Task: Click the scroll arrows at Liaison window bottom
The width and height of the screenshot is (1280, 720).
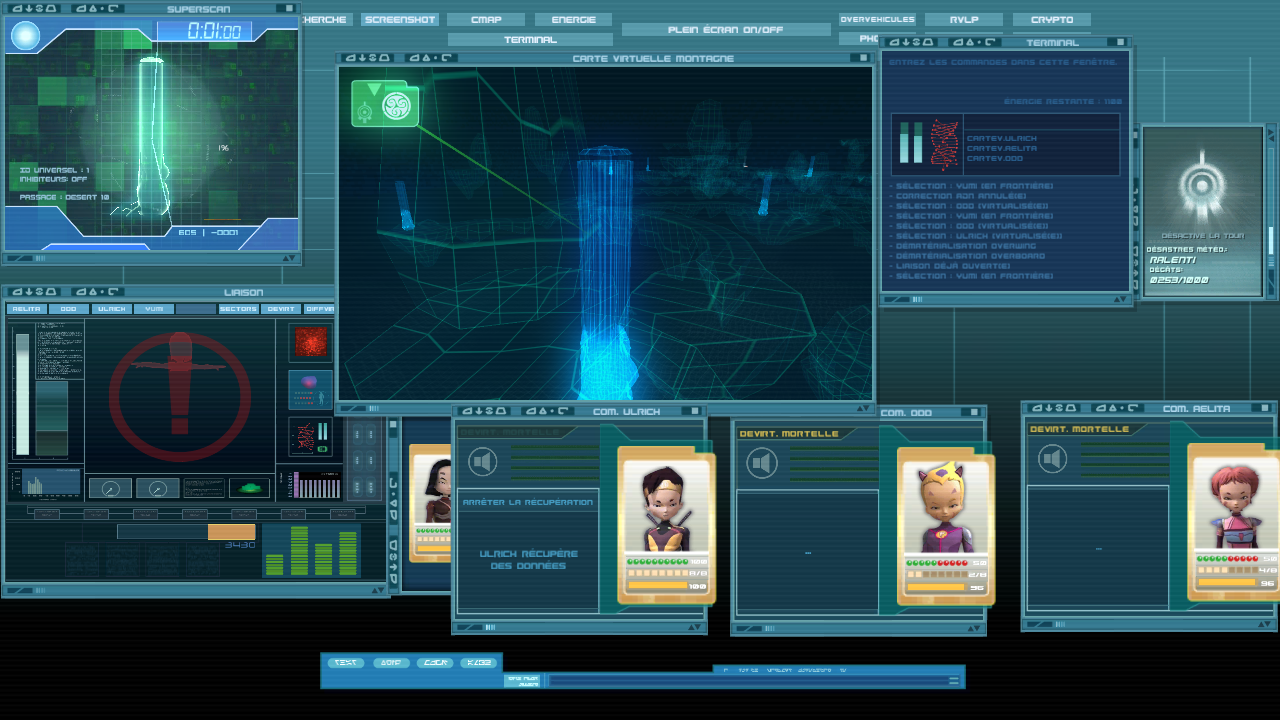Action: coord(377,590)
